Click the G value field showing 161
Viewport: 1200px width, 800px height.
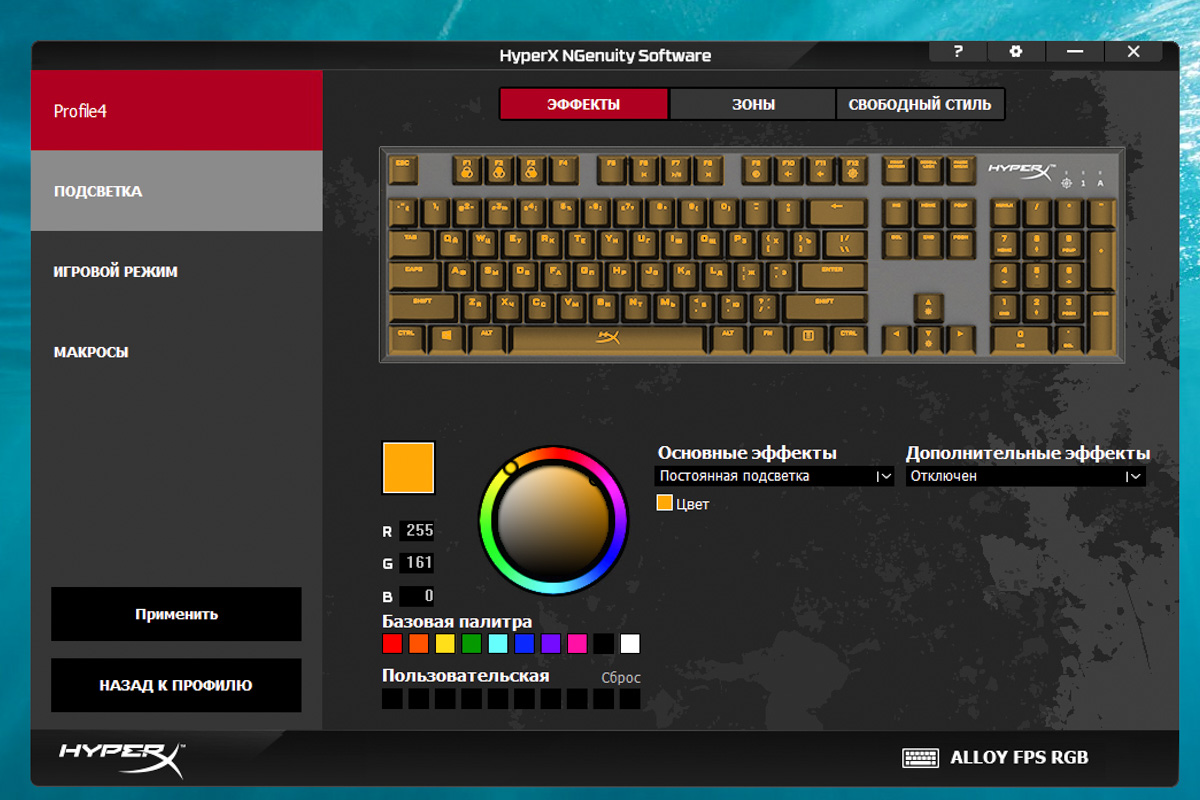[x=417, y=563]
